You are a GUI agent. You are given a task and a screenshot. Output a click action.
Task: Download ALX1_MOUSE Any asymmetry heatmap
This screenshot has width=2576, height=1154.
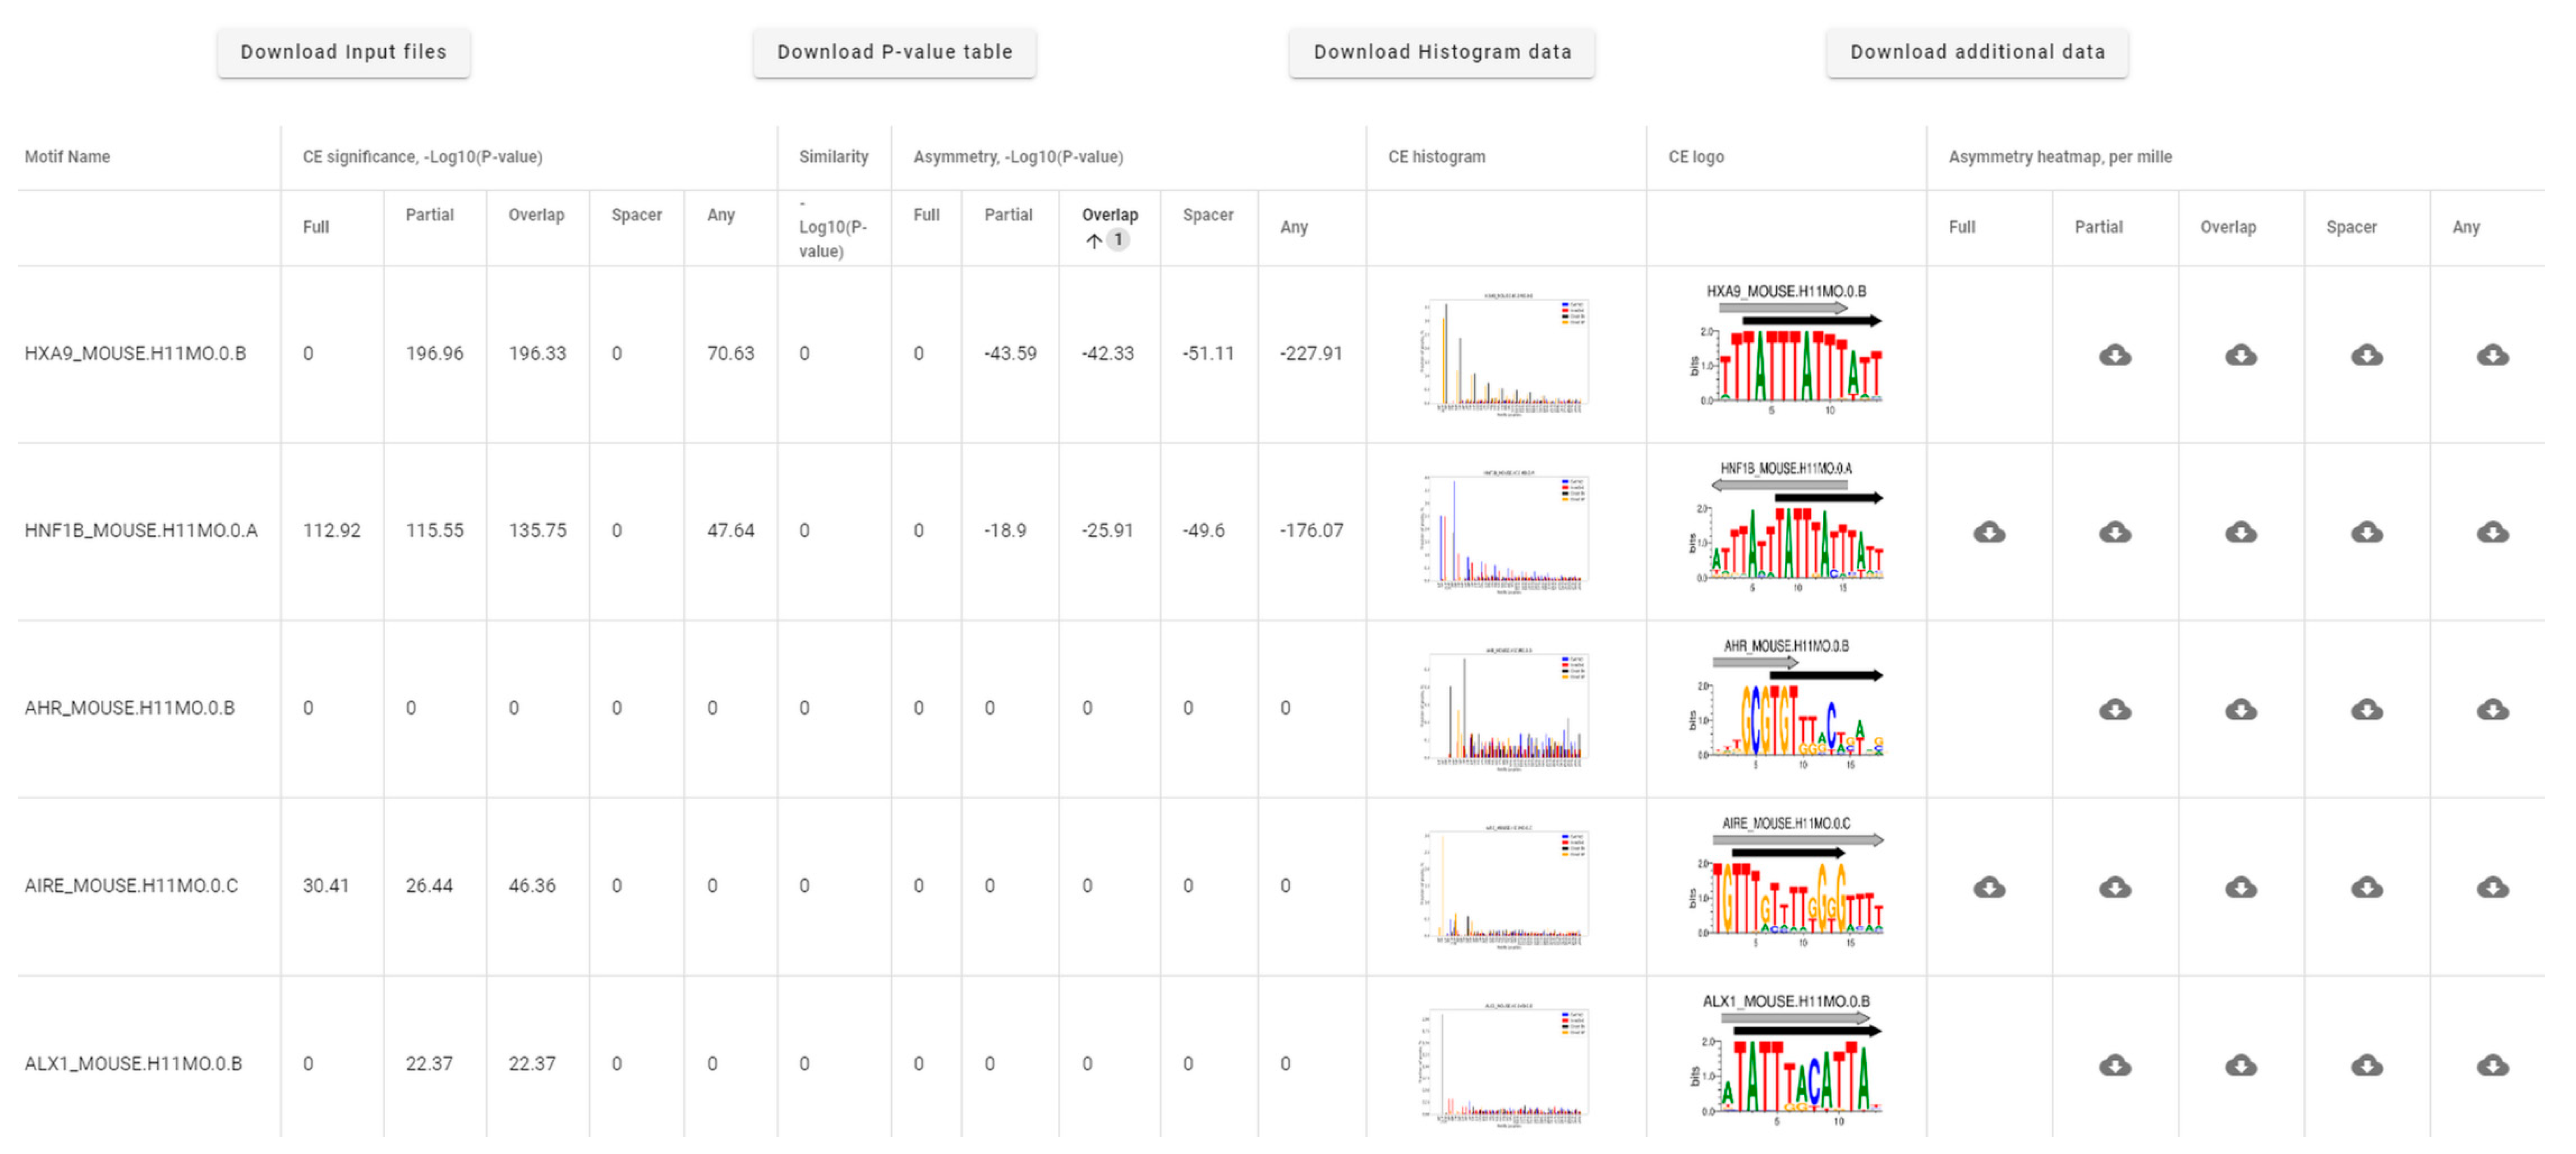pyautogui.click(x=2492, y=1065)
